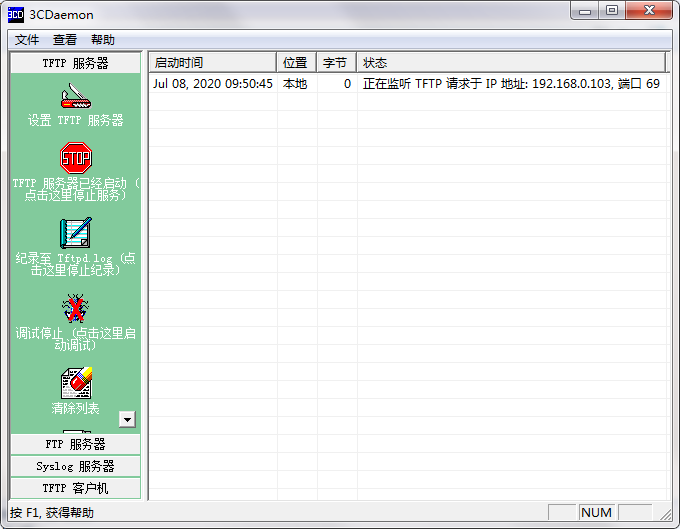Click the eraser clear list icon
Viewport: 680px width, 529px height.
click(x=76, y=383)
